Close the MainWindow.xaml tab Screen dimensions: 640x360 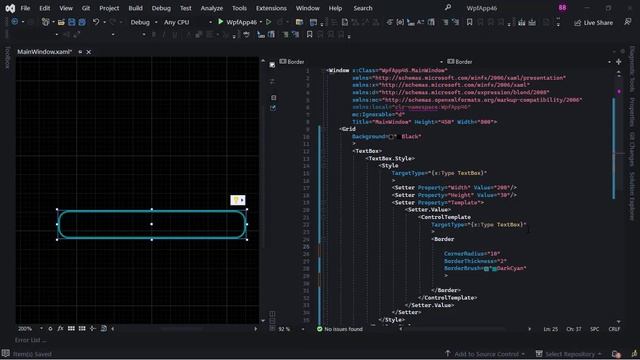[x=89, y=52]
